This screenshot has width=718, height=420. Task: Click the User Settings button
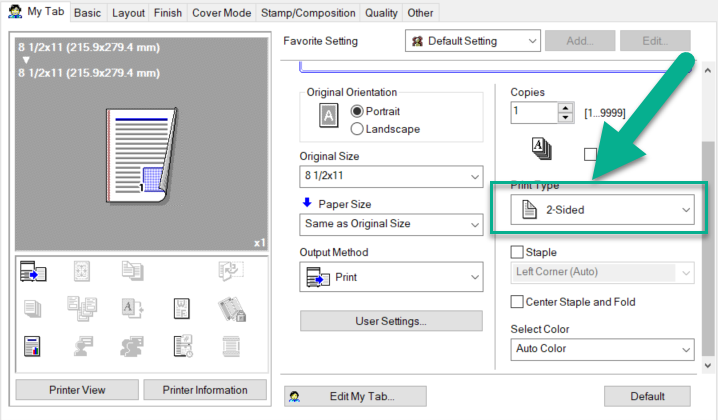click(391, 321)
